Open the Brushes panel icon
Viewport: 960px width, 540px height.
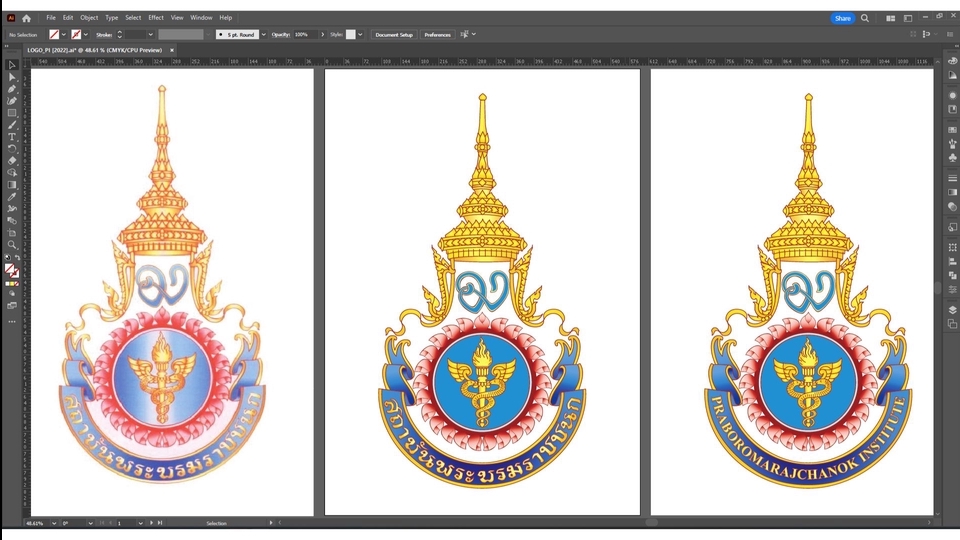[952, 144]
